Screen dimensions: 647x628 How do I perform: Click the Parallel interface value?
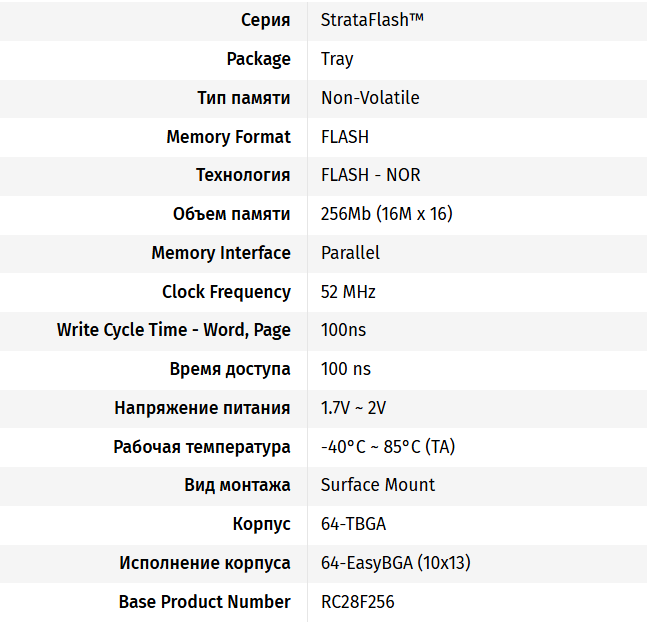[x=350, y=253]
